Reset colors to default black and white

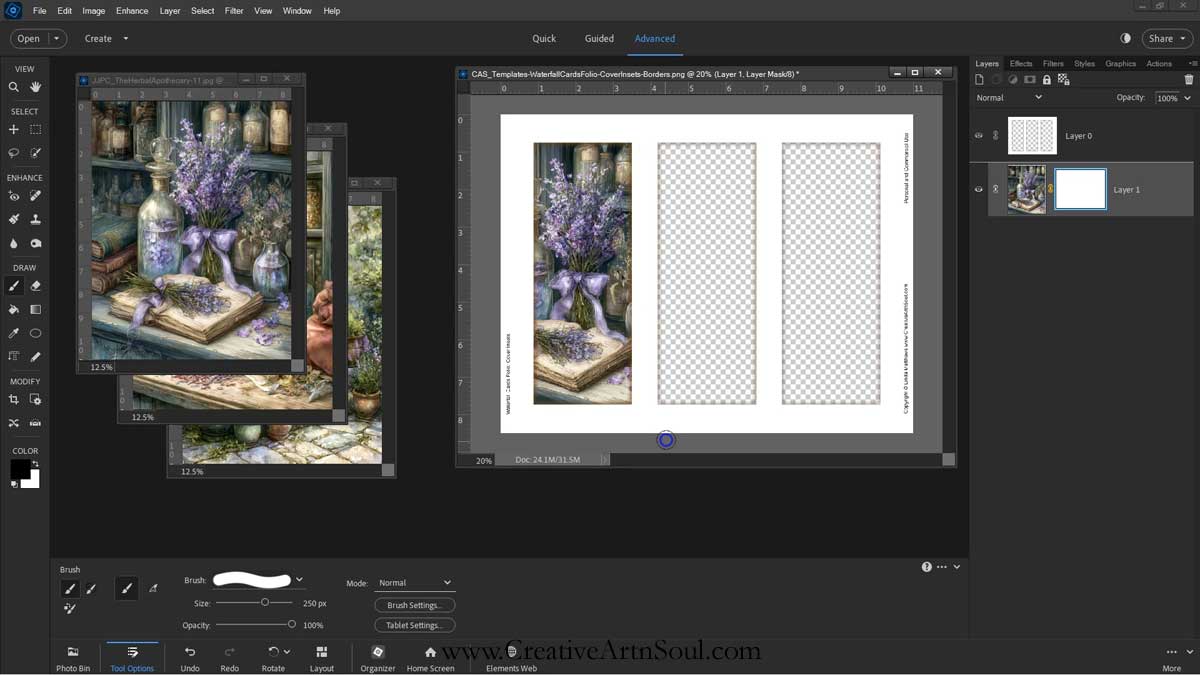click(14, 484)
